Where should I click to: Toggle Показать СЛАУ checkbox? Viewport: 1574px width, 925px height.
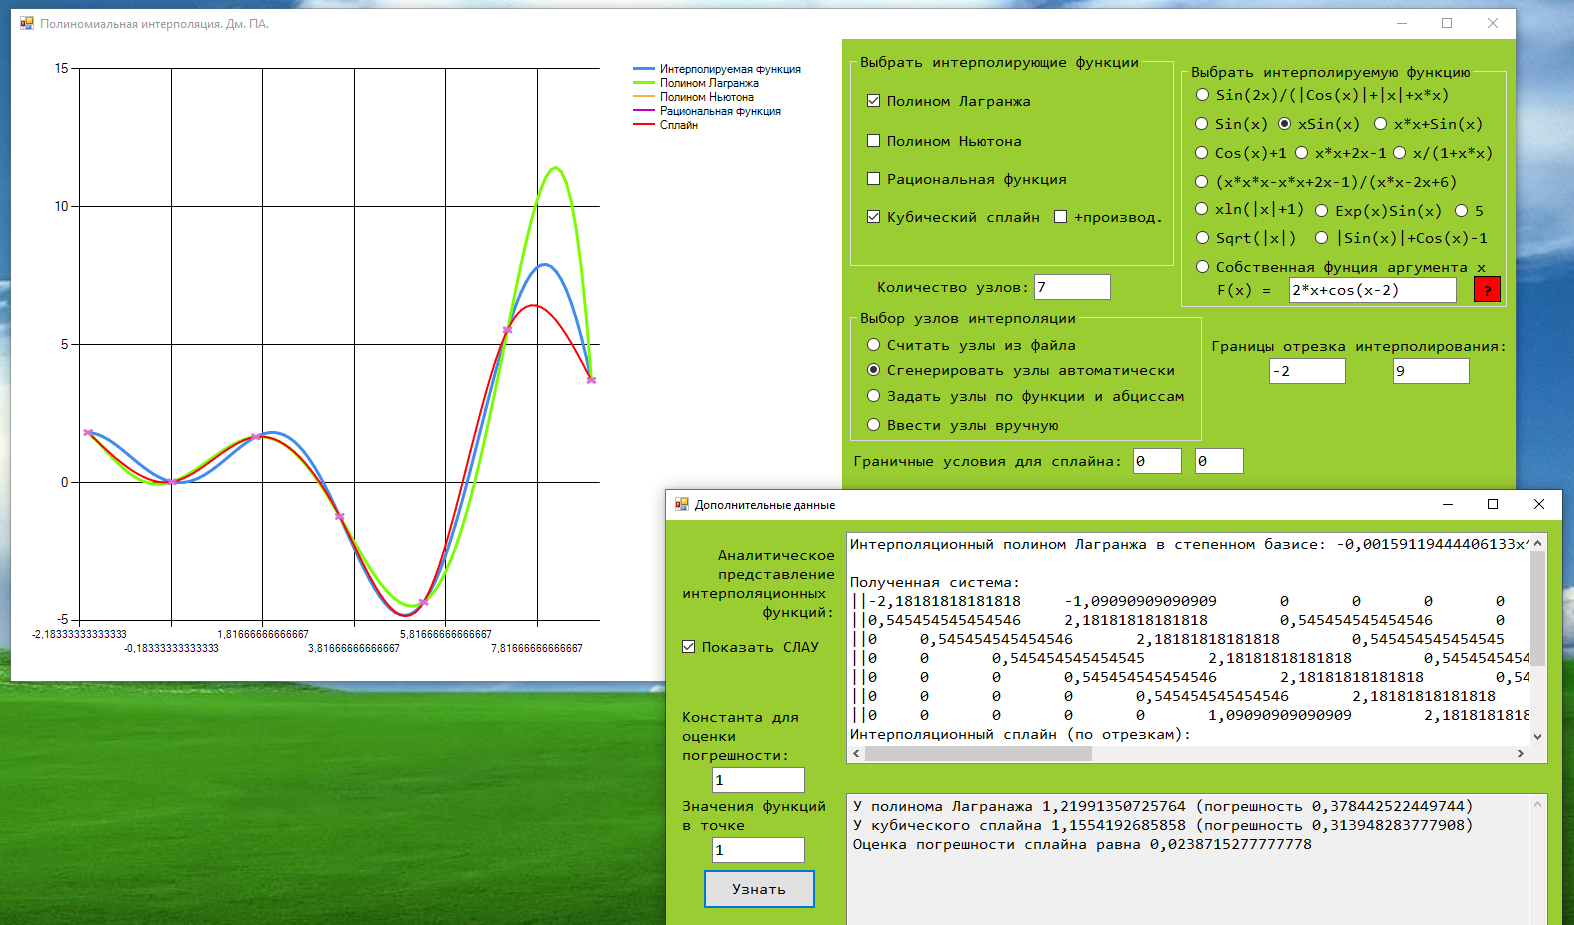(x=688, y=647)
